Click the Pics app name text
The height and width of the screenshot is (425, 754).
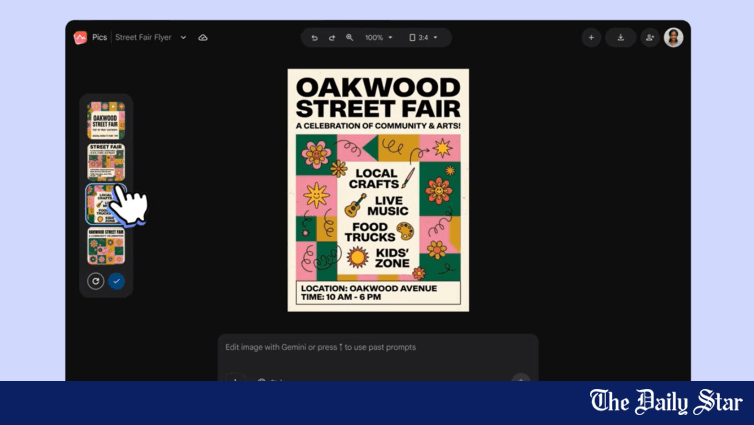click(x=100, y=38)
